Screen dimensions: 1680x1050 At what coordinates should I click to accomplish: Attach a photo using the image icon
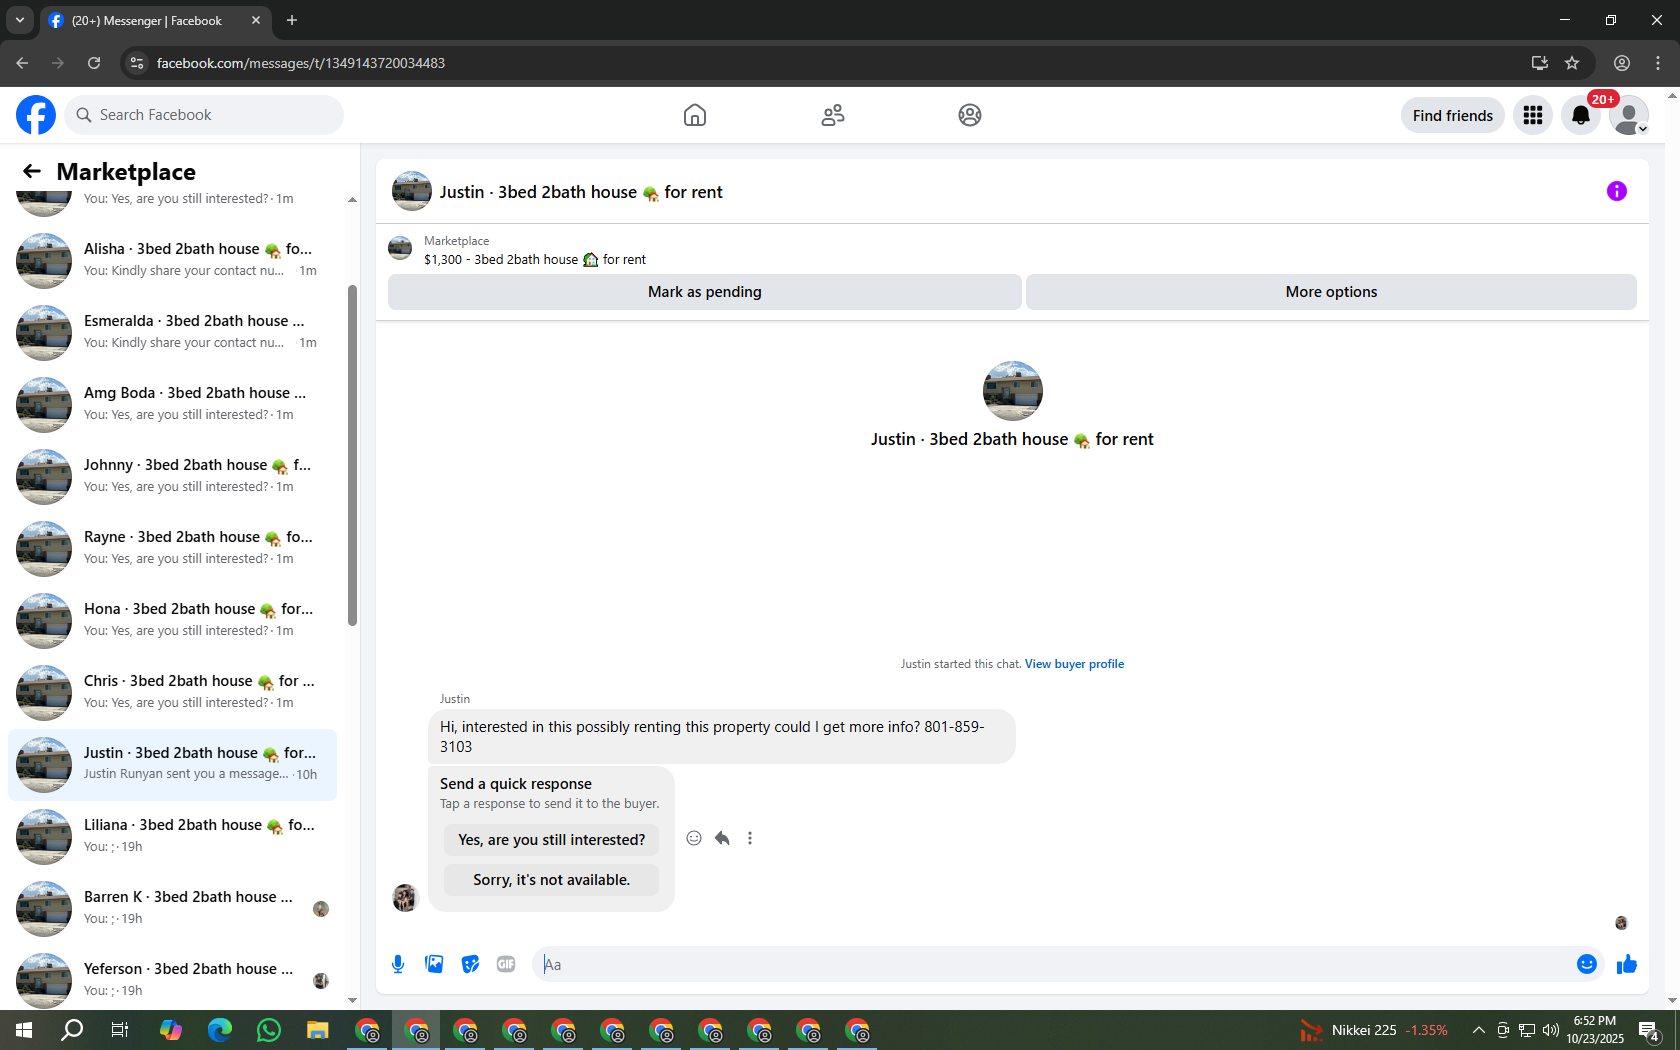pos(434,964)
